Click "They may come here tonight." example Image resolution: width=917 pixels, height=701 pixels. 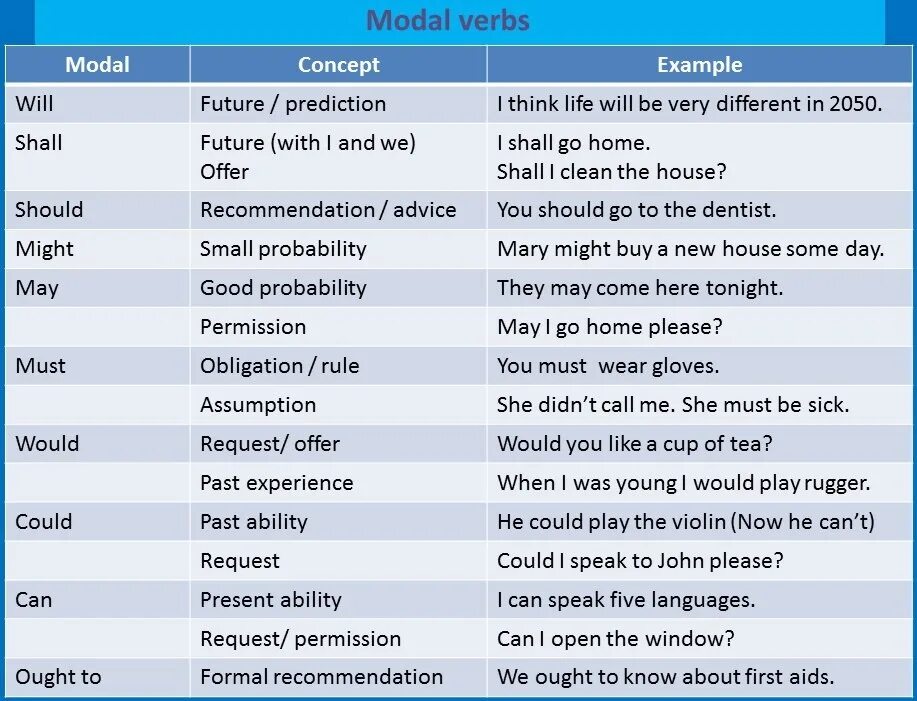point(640,288)
